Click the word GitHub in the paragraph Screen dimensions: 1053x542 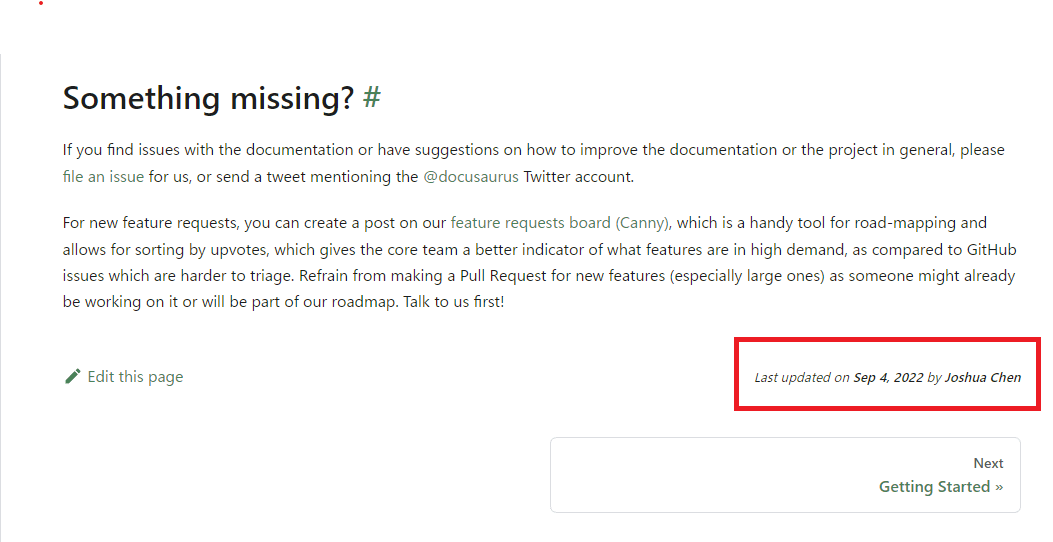coord(991,250)
